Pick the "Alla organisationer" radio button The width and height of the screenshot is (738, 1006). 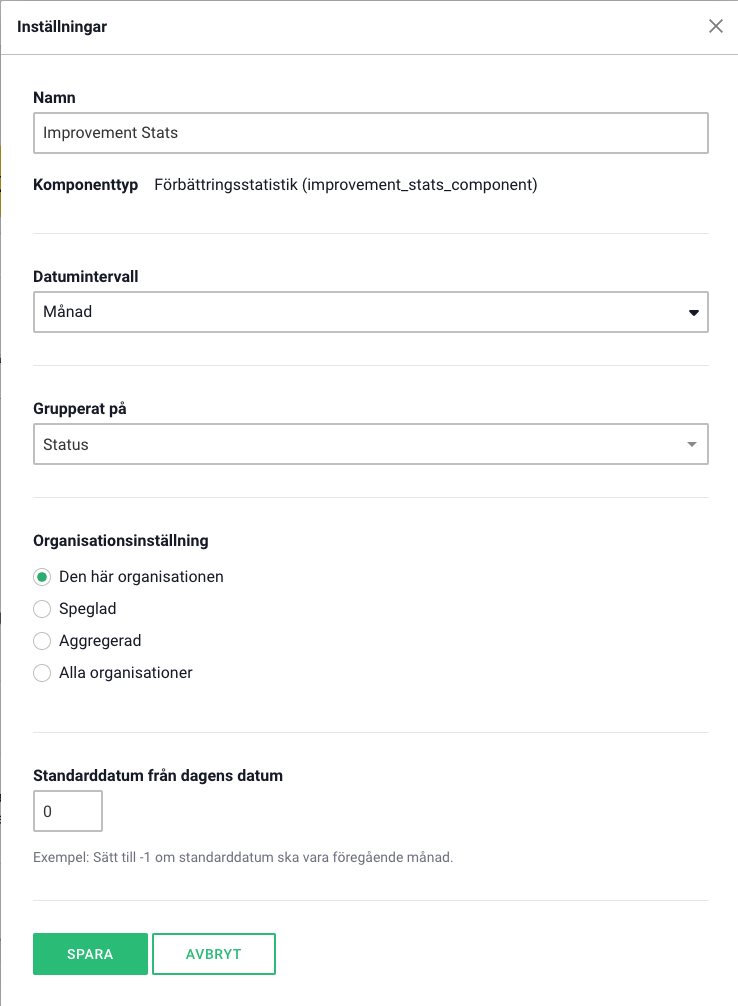click(42, 673)
